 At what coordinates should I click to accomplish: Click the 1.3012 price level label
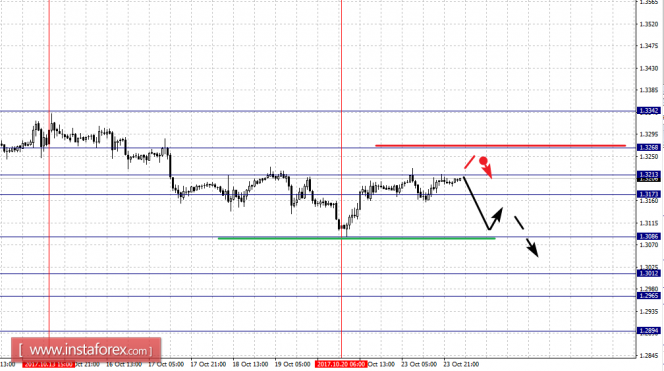coord(648,274)
